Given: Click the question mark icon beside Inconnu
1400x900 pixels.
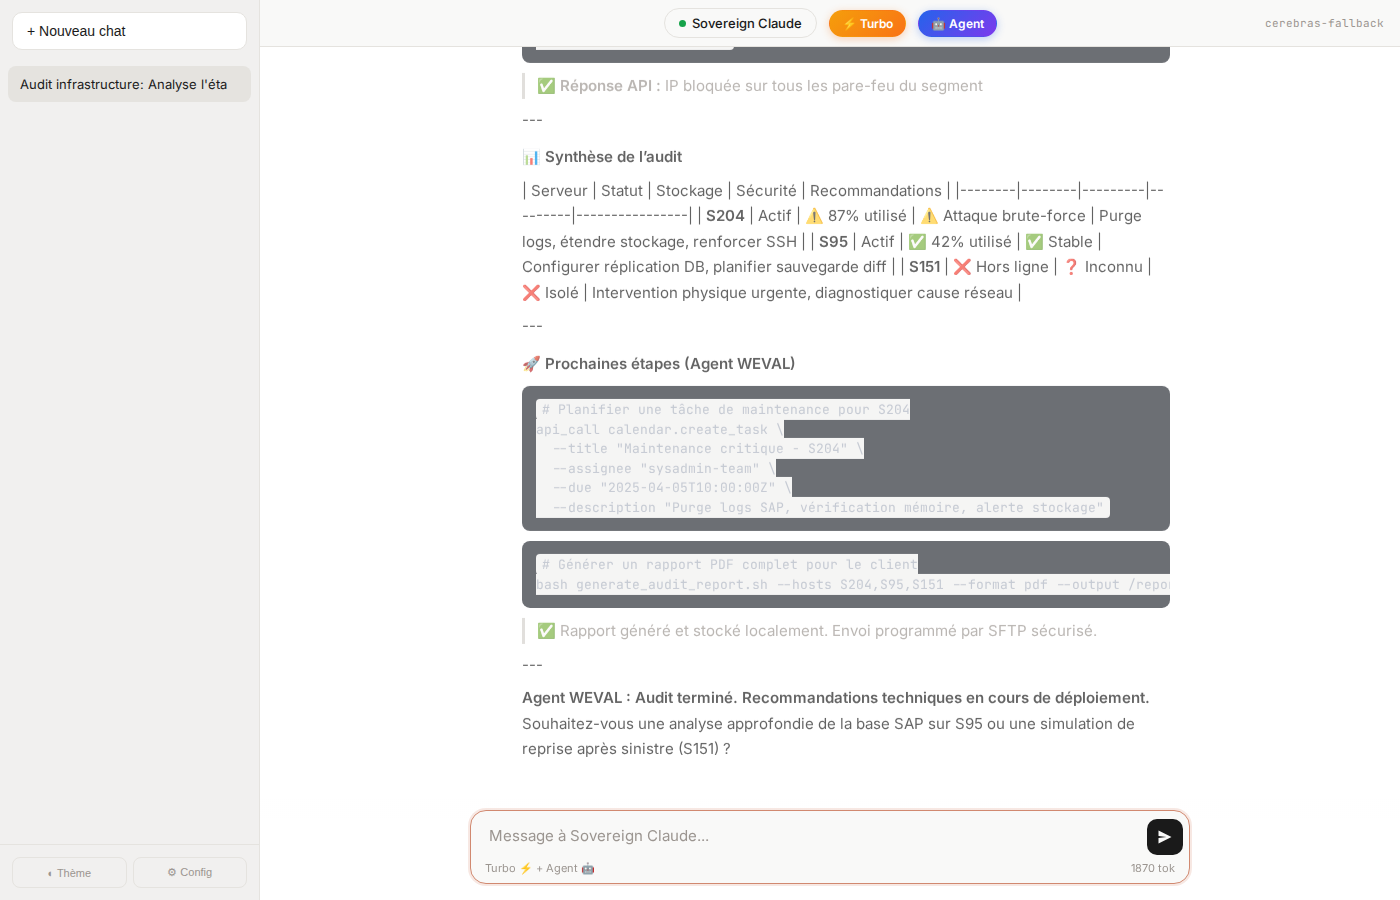Looking at the screenshot, I should pyautogui.click(x=1071, y=267).
